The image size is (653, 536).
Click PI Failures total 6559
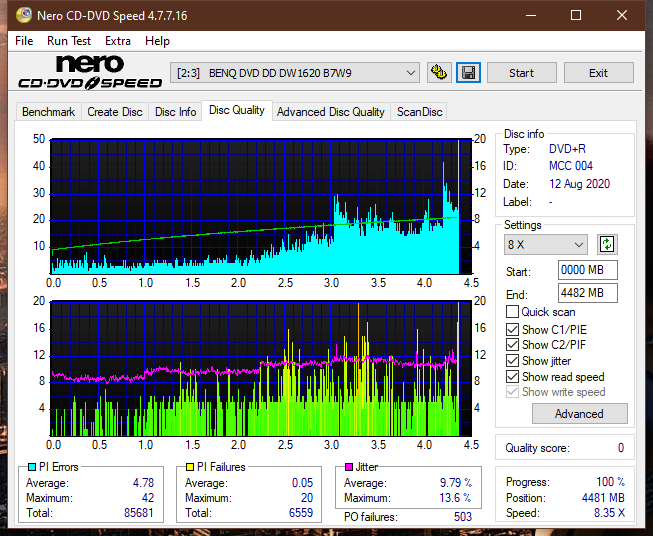[x=301, y=512]
